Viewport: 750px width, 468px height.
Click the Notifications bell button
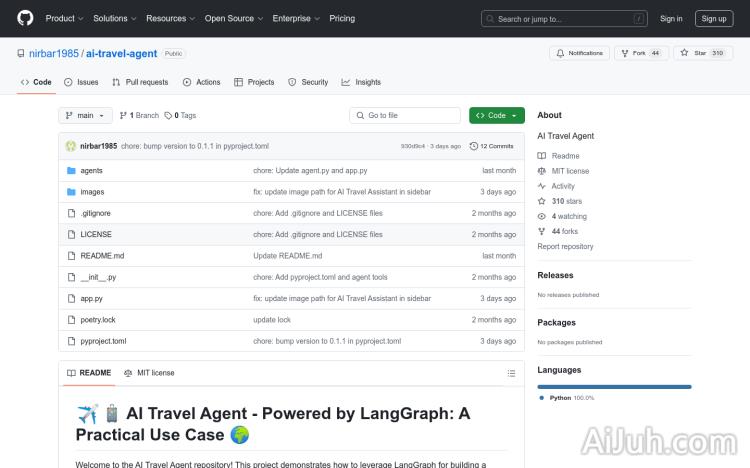pos(579,53)
